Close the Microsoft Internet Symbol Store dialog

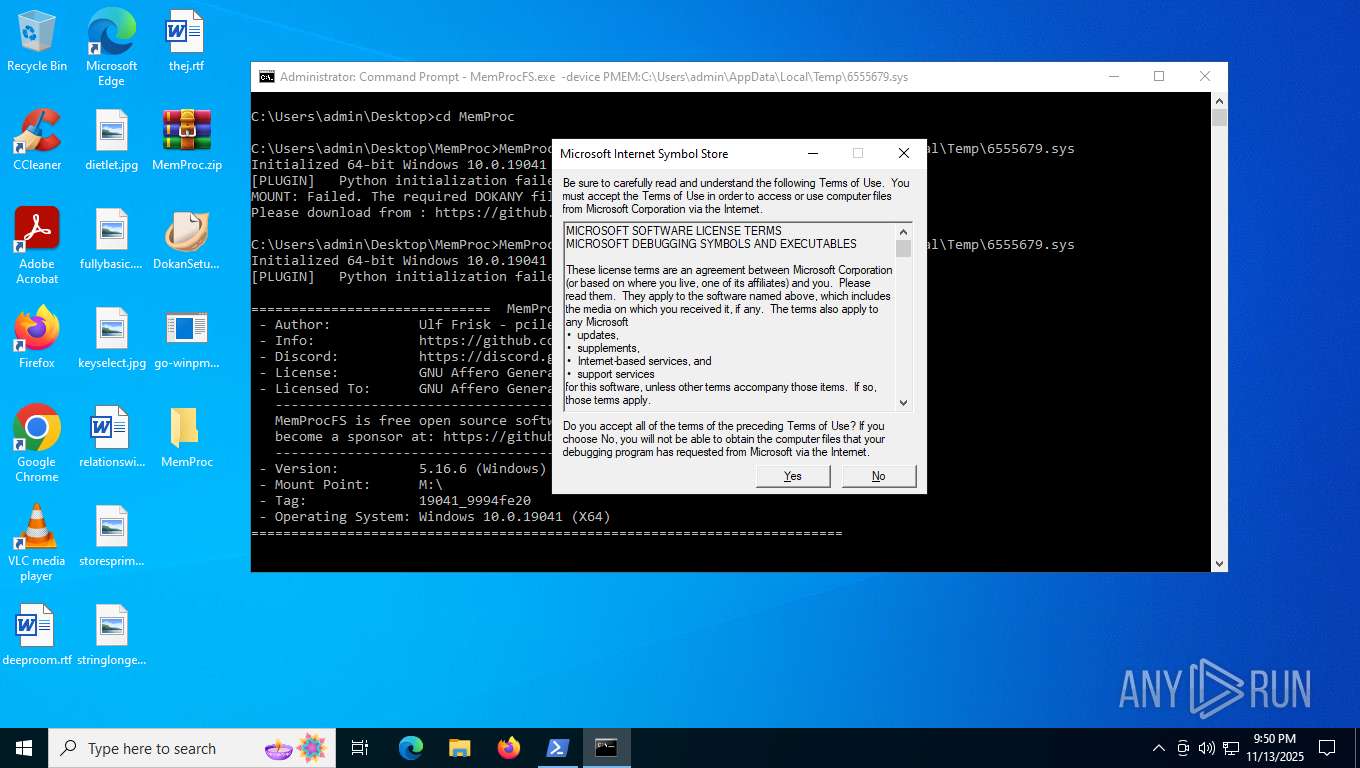(x=904, y=153)
